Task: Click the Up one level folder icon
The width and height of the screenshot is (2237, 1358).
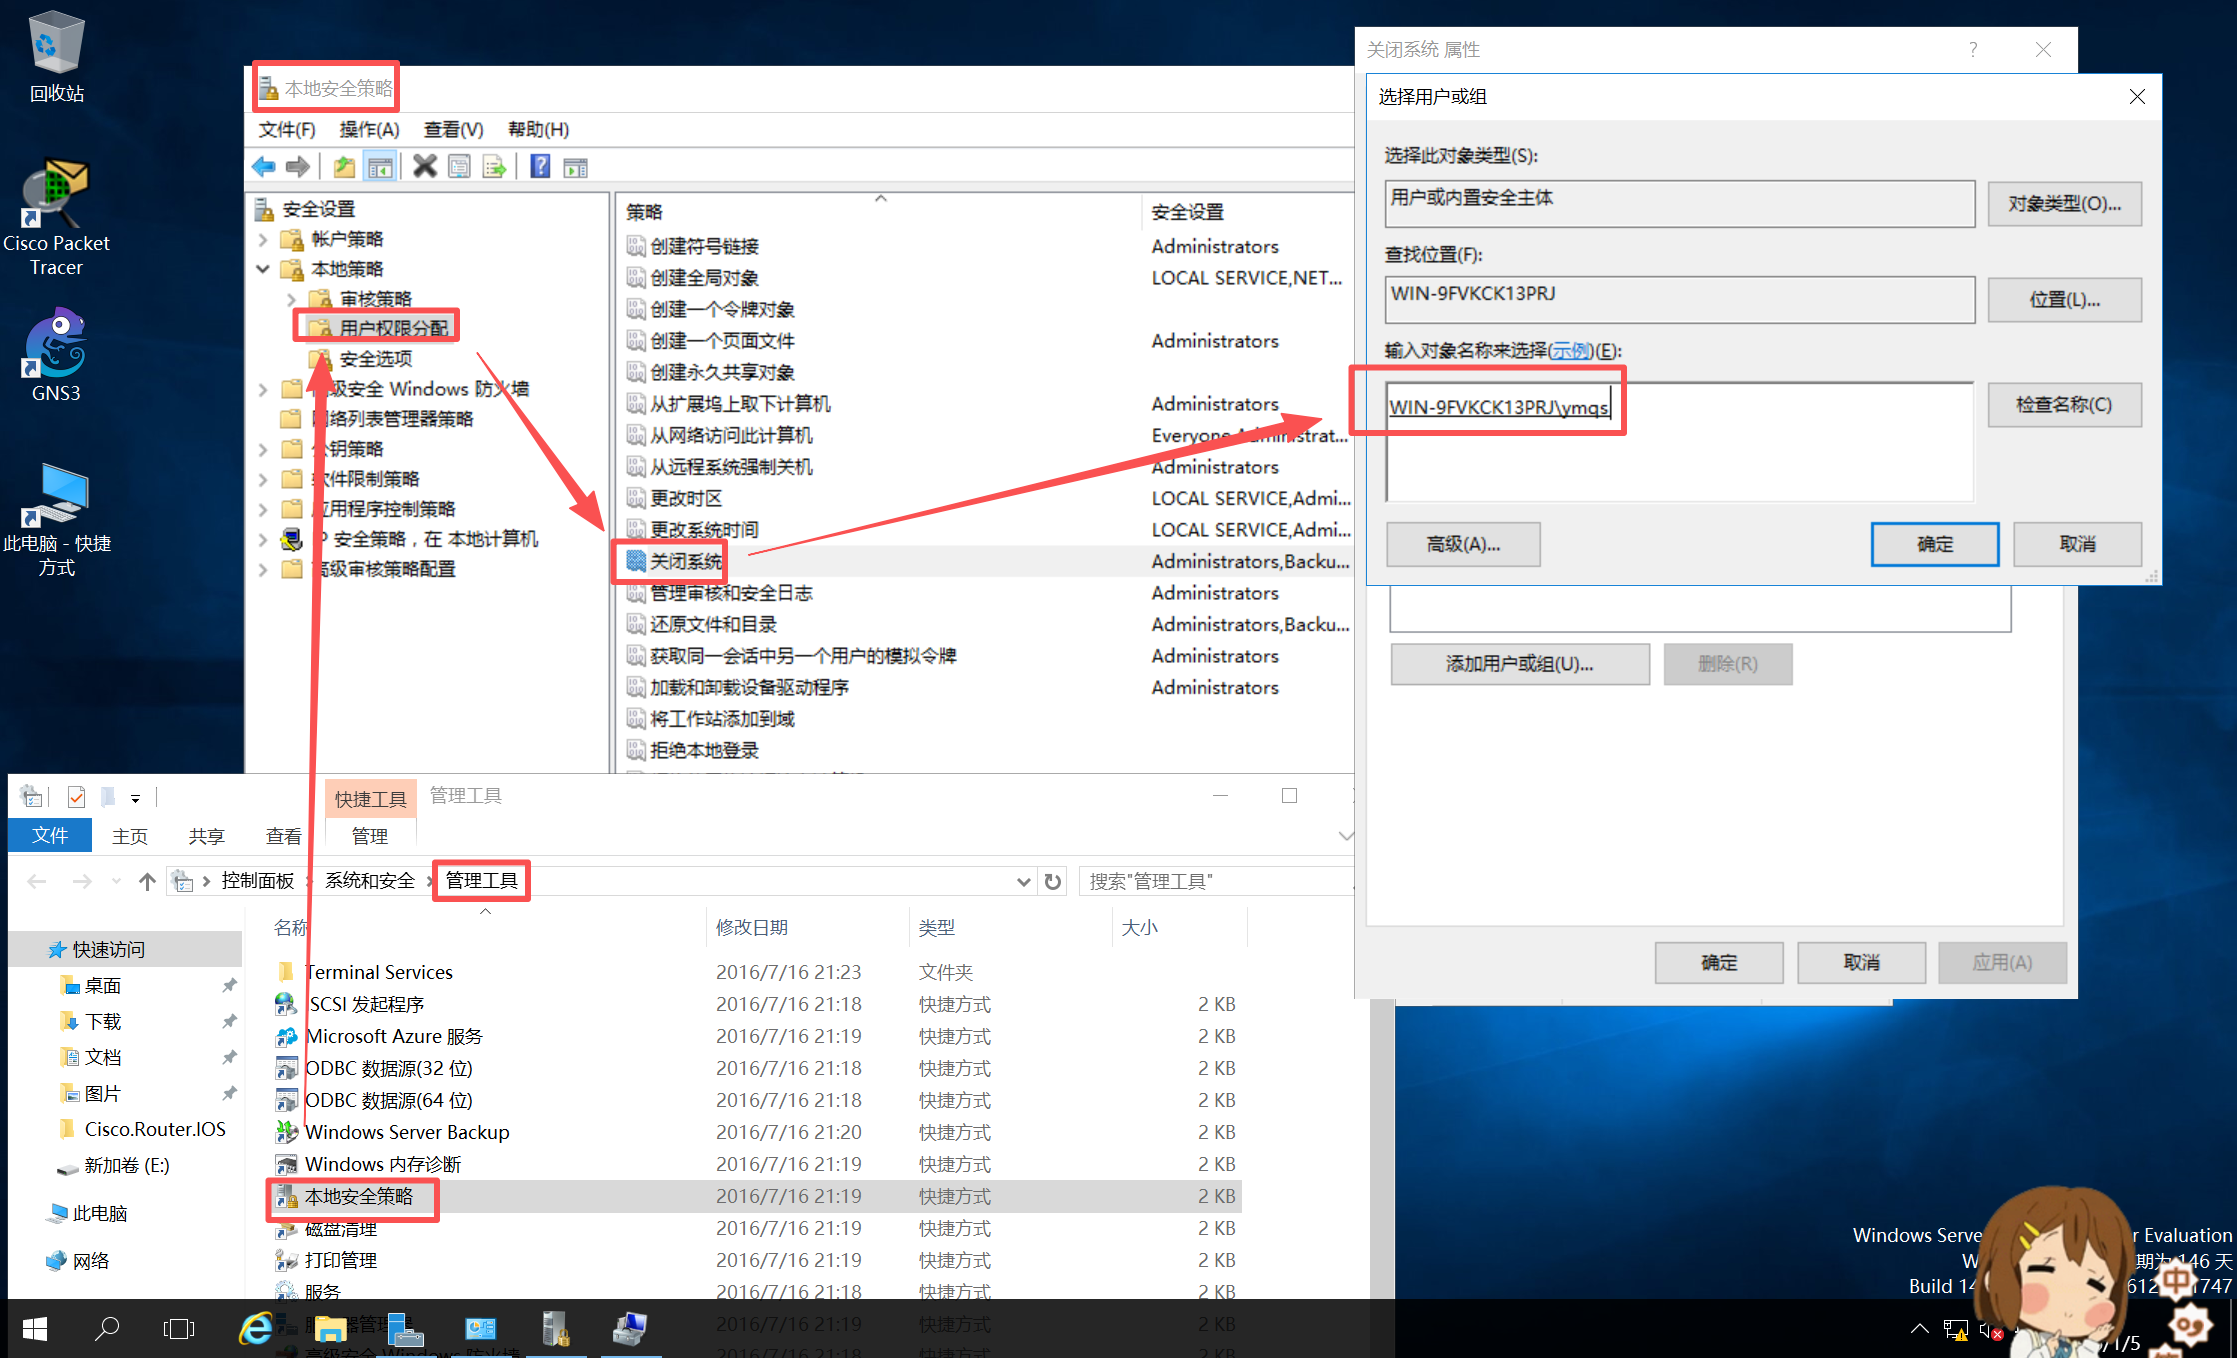Action: tap(344, 167)
